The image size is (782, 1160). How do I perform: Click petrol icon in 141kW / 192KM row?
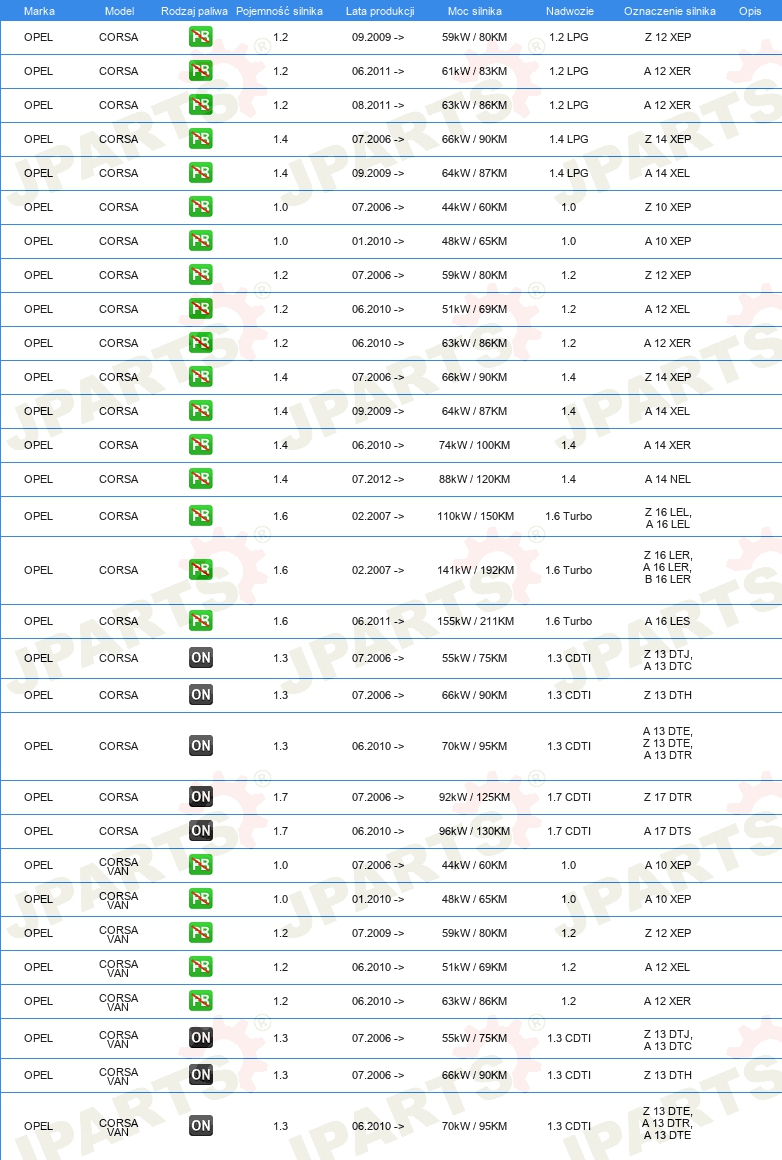(x=200, y=570)
